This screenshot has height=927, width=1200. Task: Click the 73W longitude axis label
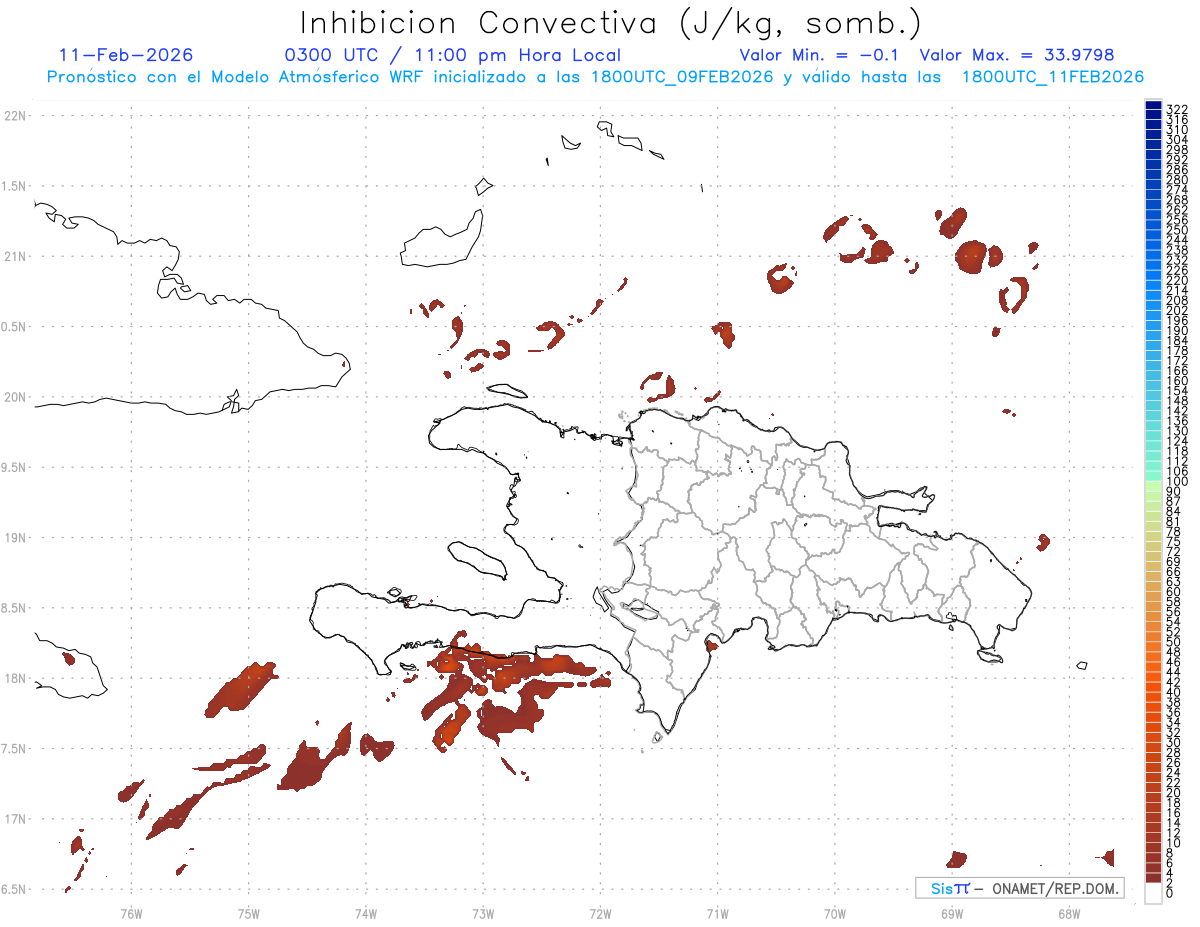[483, 913]
